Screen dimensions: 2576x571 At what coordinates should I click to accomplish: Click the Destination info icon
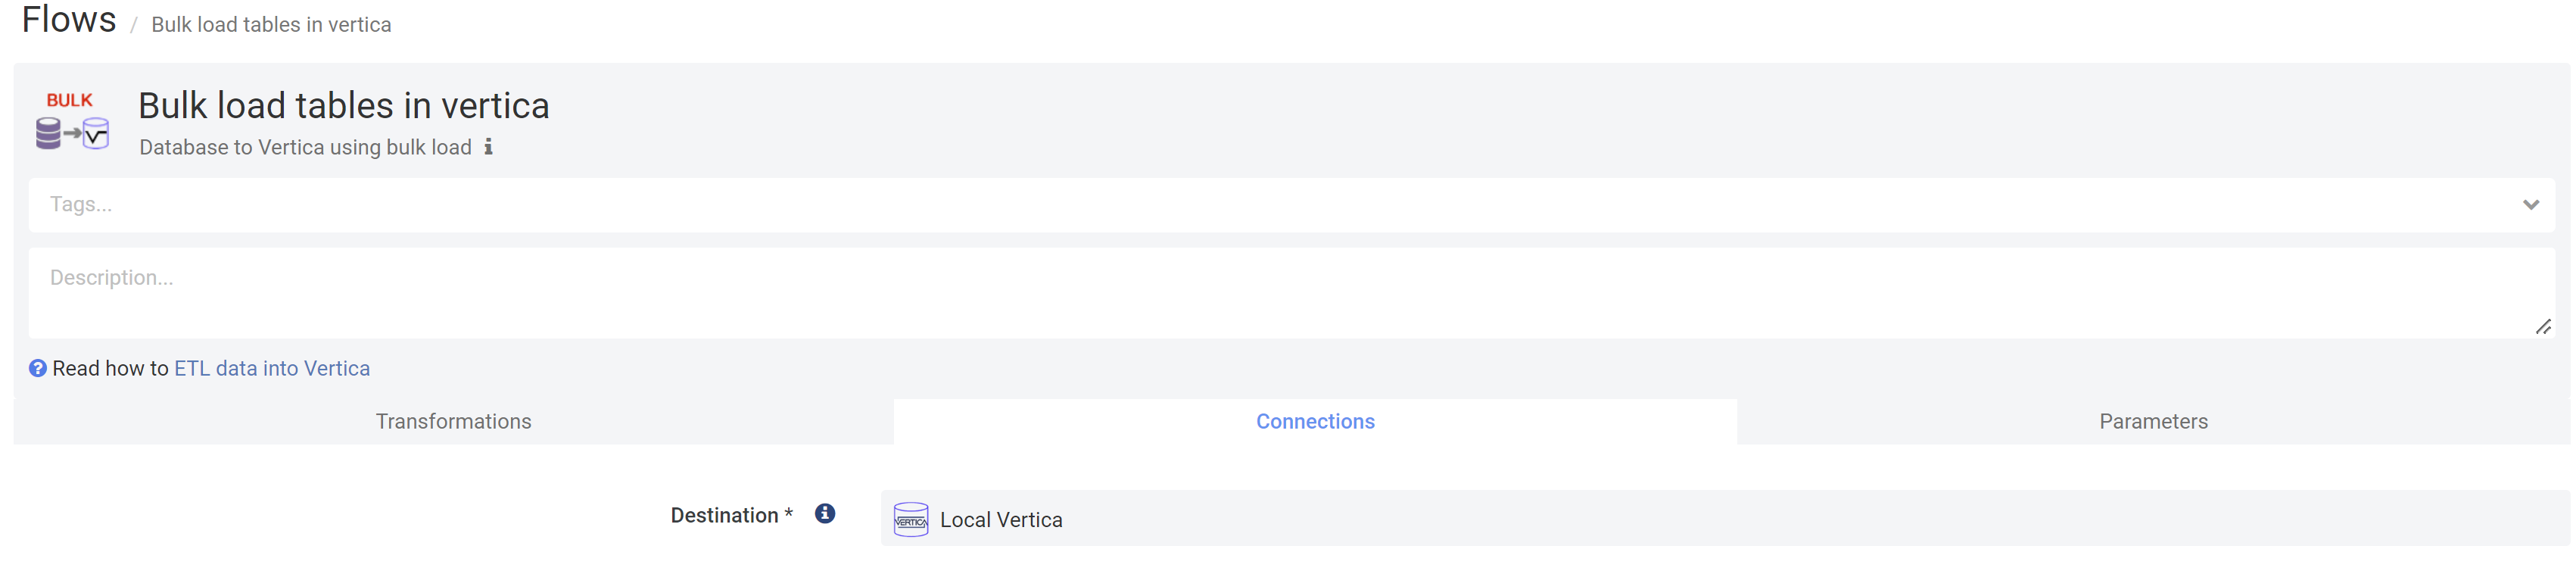click(825, 513)
